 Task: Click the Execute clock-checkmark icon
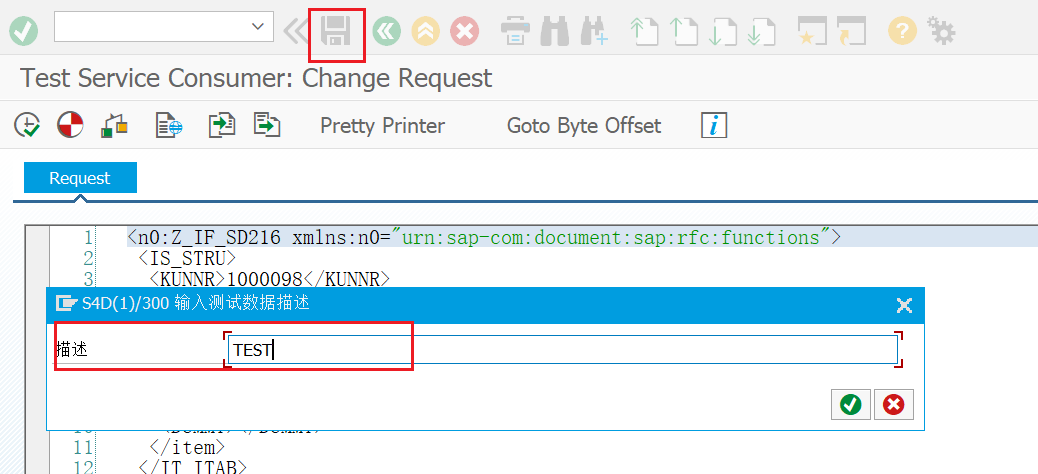click(27, 124)
